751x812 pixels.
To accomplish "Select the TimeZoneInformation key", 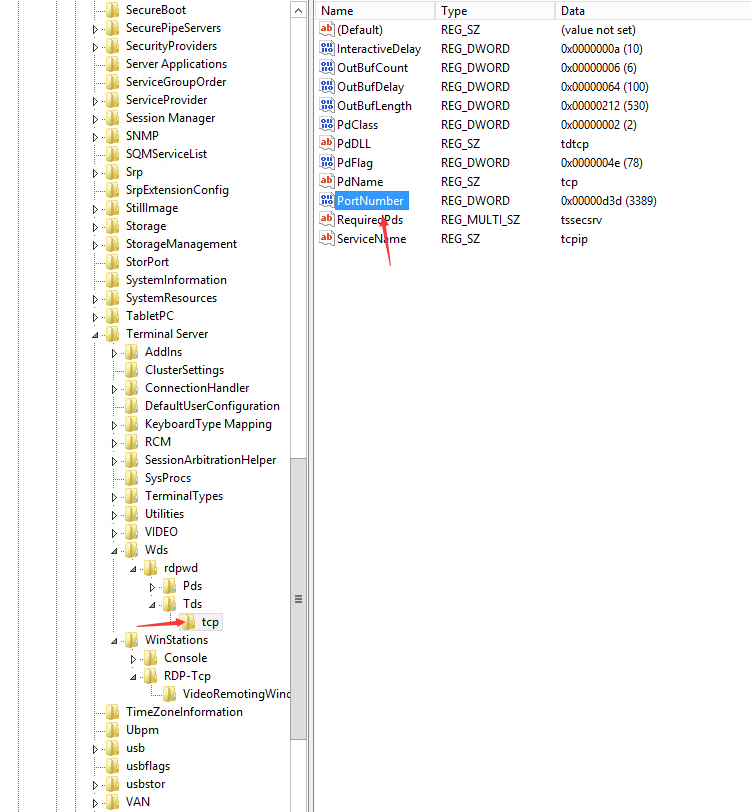I will pyautogui.click(x=184, y=712).
